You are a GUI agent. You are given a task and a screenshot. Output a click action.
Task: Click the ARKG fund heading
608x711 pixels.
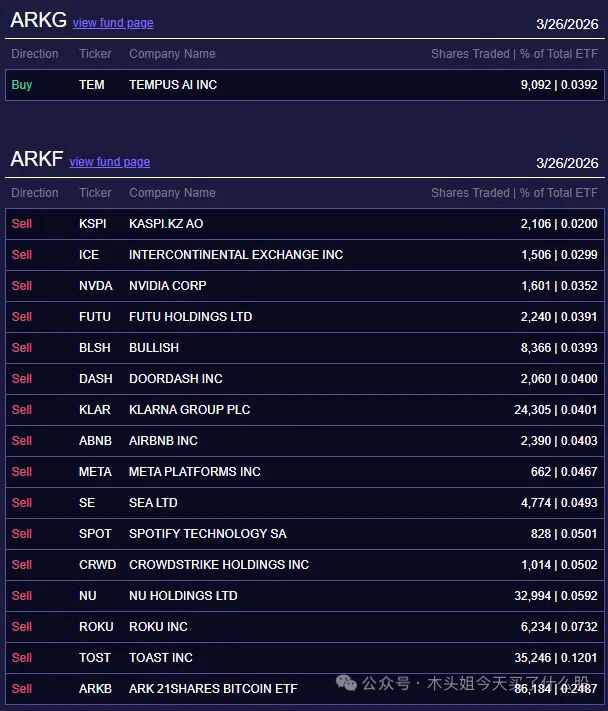point(39,20)
